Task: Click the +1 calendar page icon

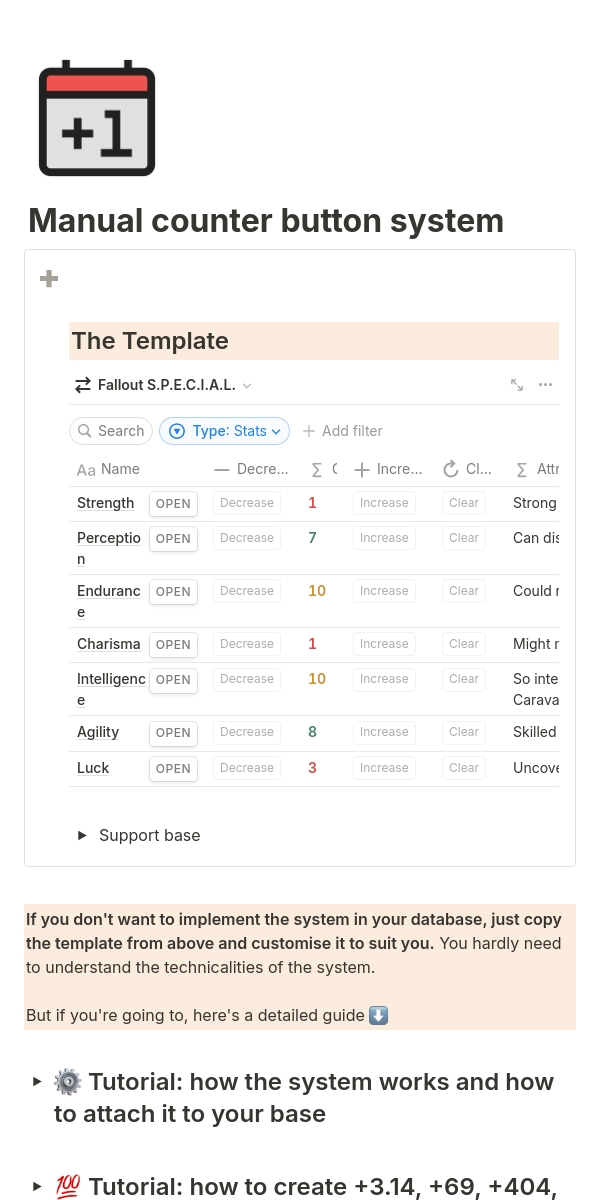Action: [x=97, y=118]
